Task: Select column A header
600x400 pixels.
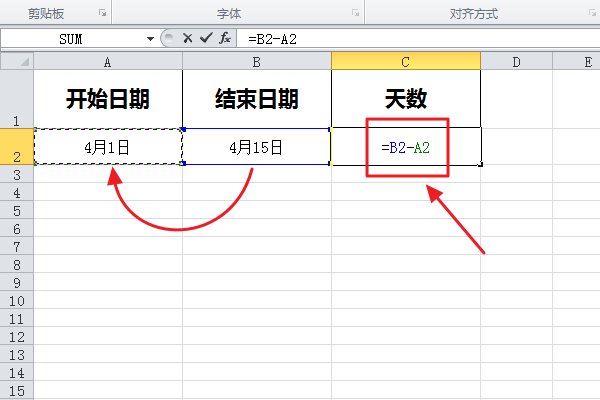Action: (107, 62)
